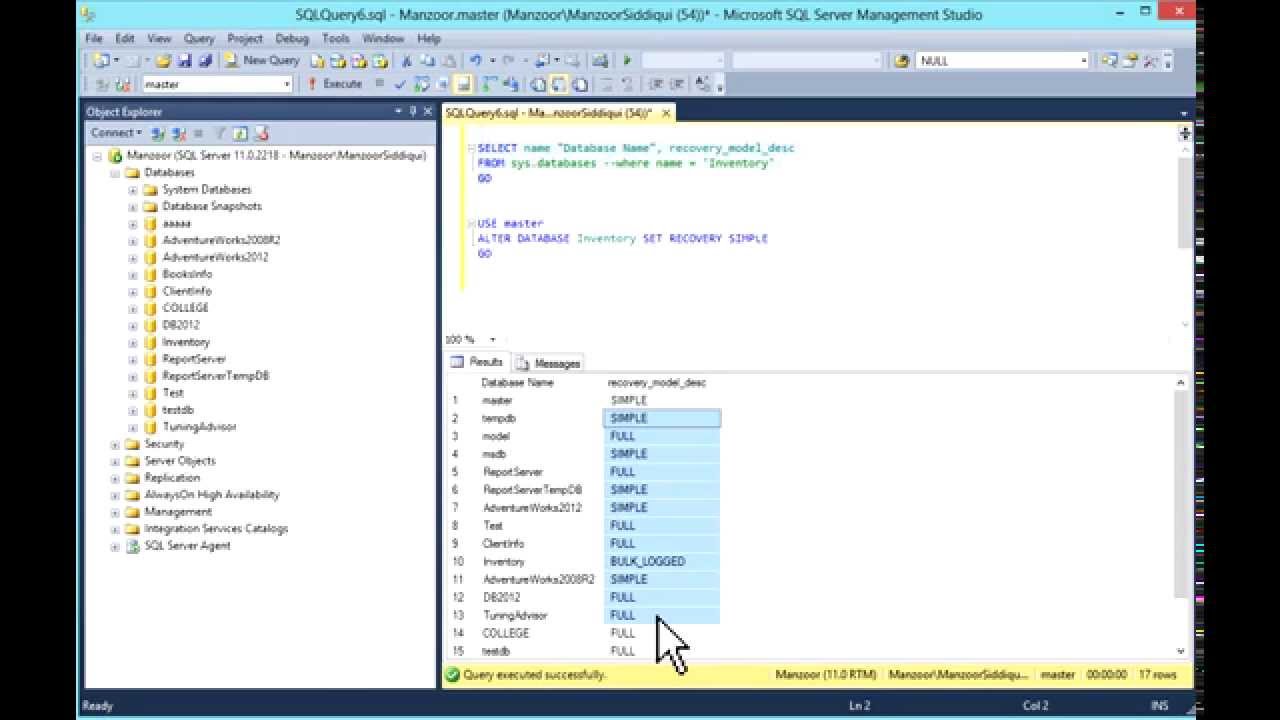Viewport: 1280px width, 720px height.
Task: Expand the Management folder node
Action: pyautogui.click(x=115, y=513)
